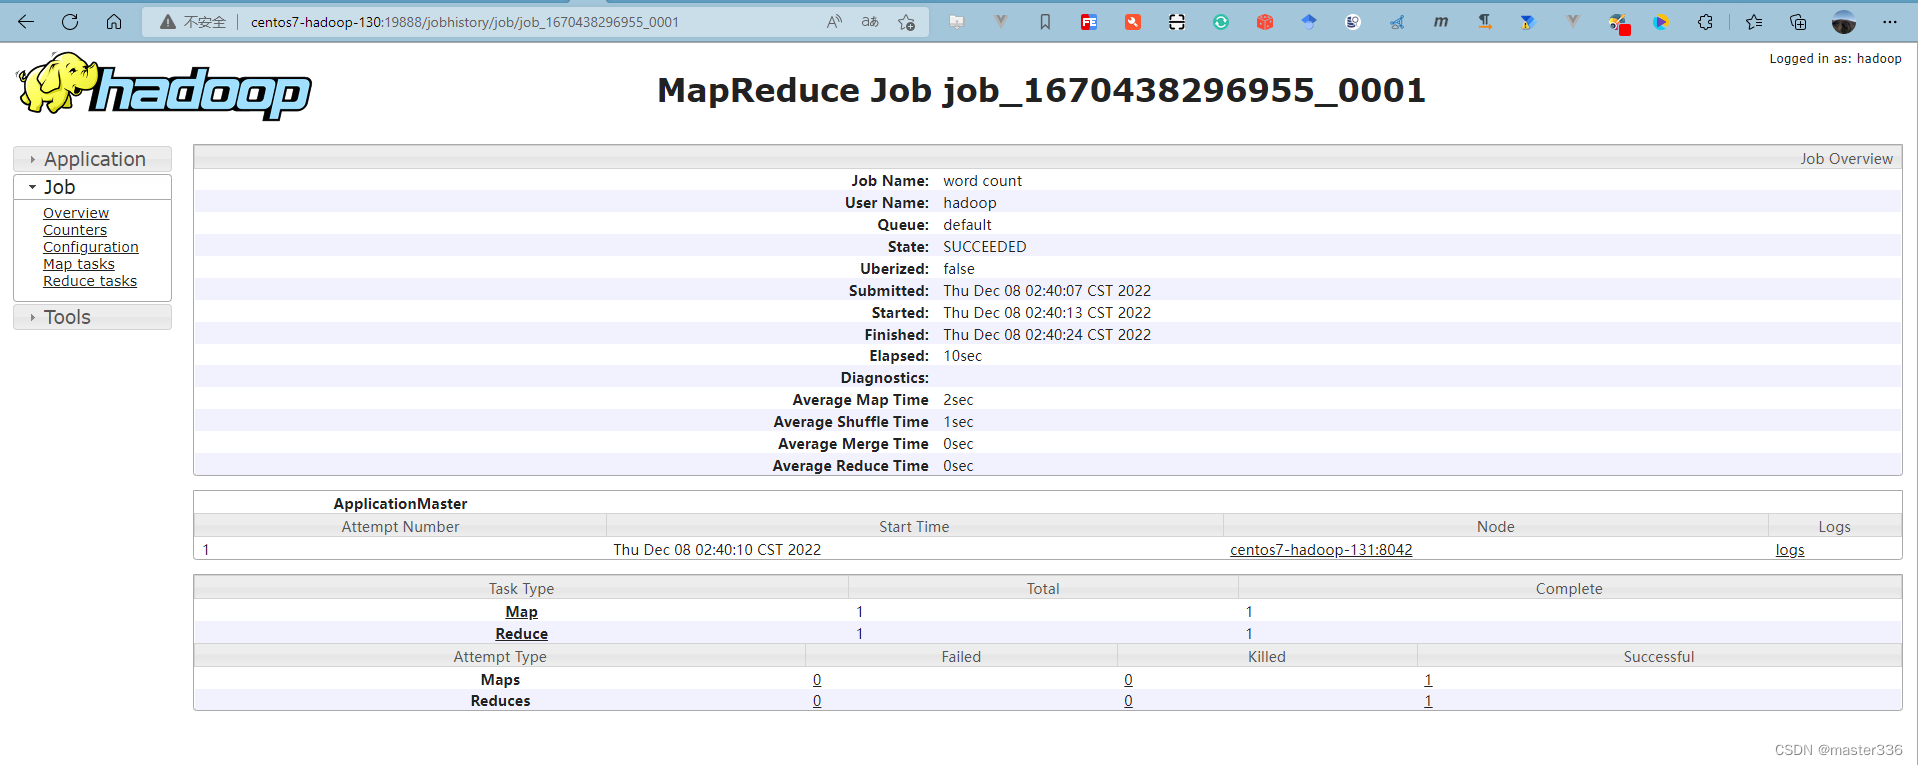The width and height of the screenshot is (1918, 765).
Task: Click the screenshot capture extension icon
Action: tap(1177, 21)
